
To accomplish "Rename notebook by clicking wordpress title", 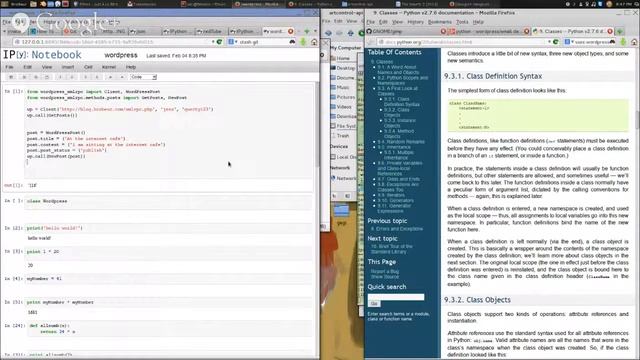I will [x=121, y=55].
